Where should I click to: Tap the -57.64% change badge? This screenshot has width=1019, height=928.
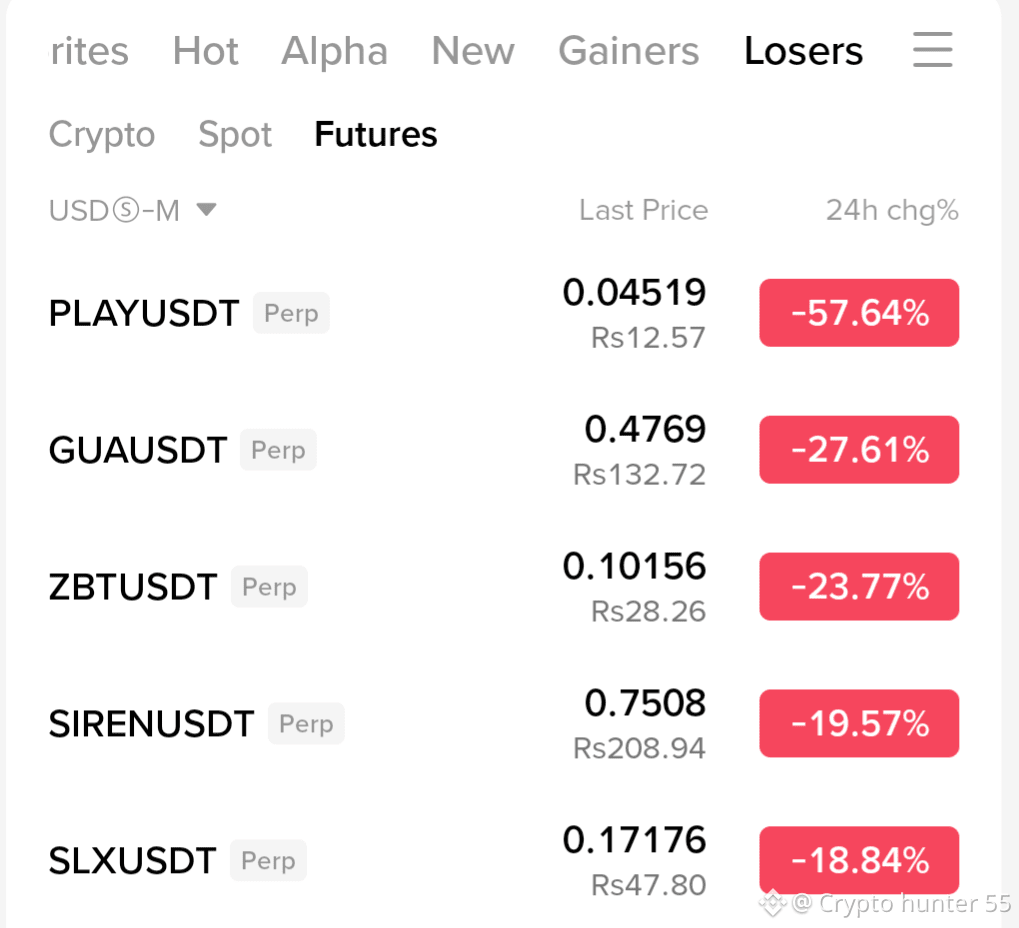pyautogui.click(x=859, y=313)
